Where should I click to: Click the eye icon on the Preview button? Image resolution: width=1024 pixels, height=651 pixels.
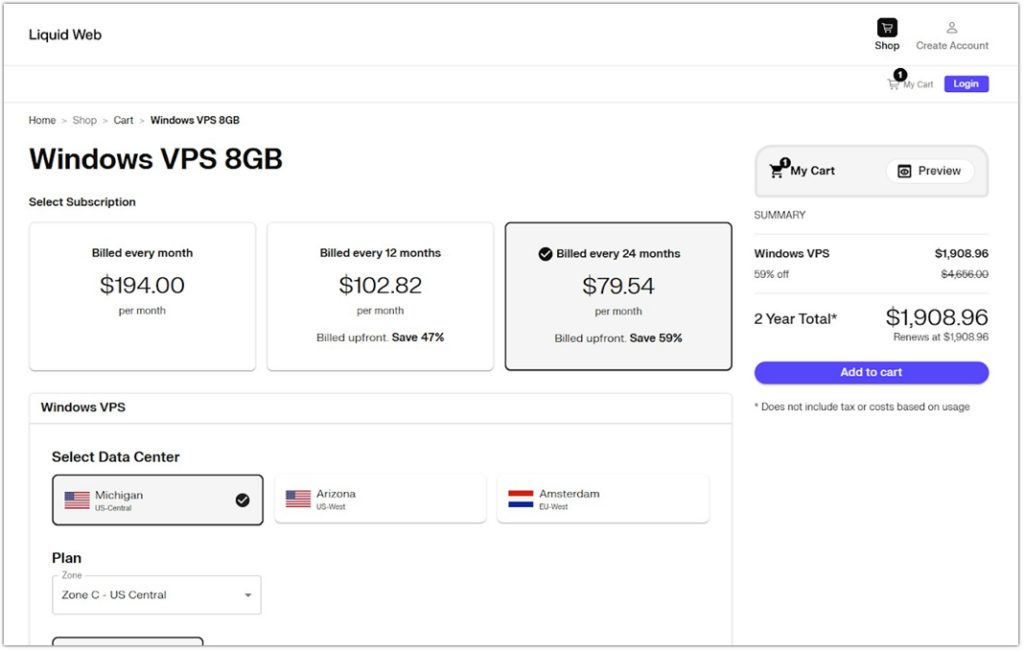(x=904, y=171)
